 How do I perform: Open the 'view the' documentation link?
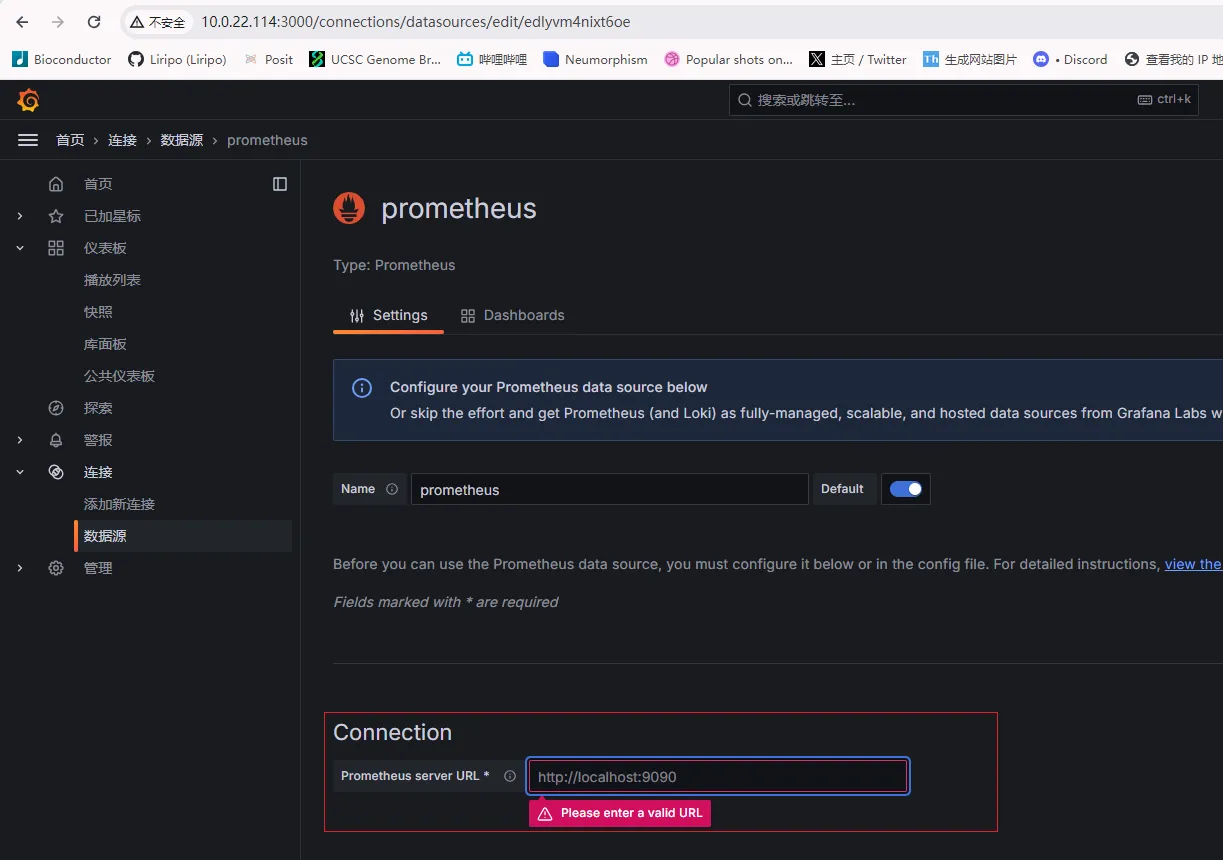(x=1192, y=564)
